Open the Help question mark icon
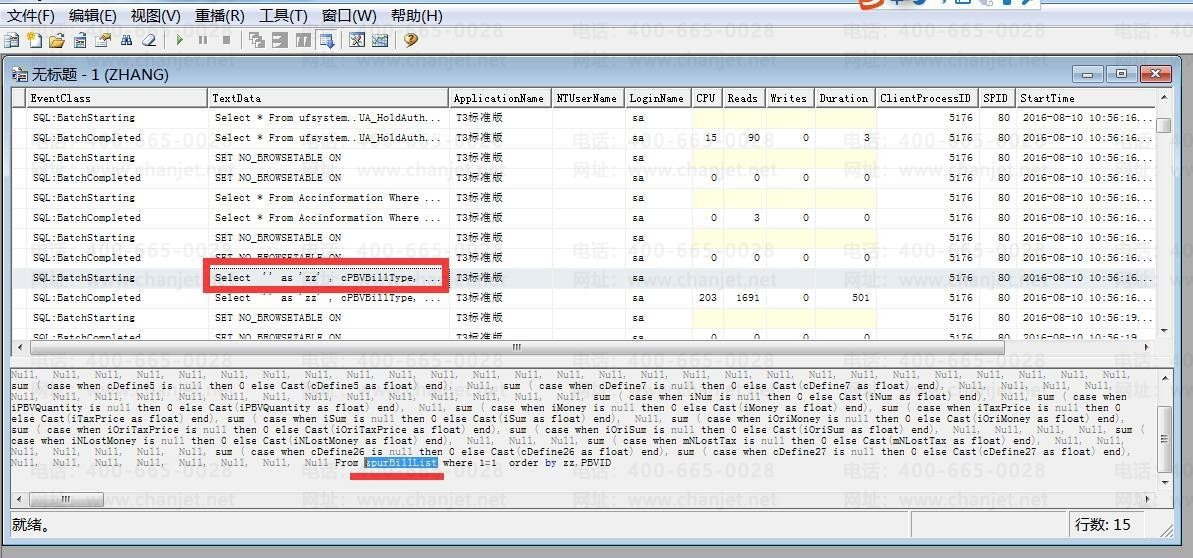The width and height of the screenshot is (1193, 558). [x=410, y=41]
